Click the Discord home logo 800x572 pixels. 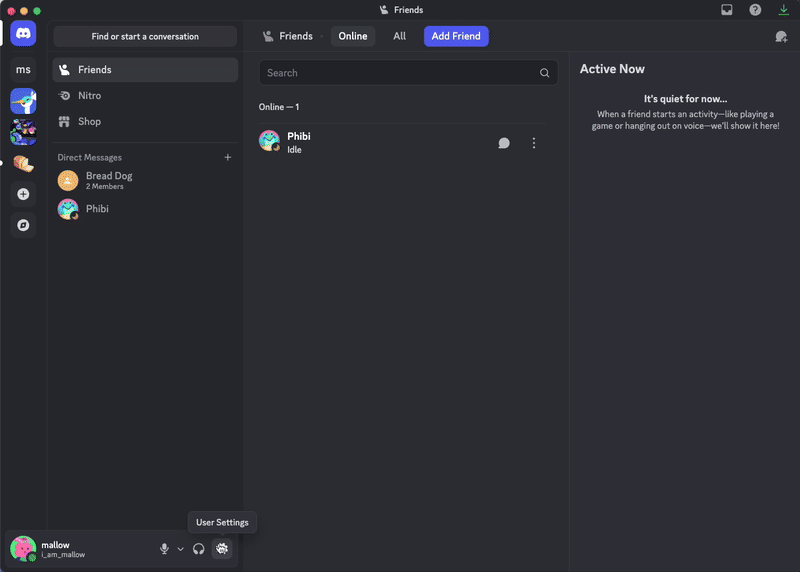(23, 33)
